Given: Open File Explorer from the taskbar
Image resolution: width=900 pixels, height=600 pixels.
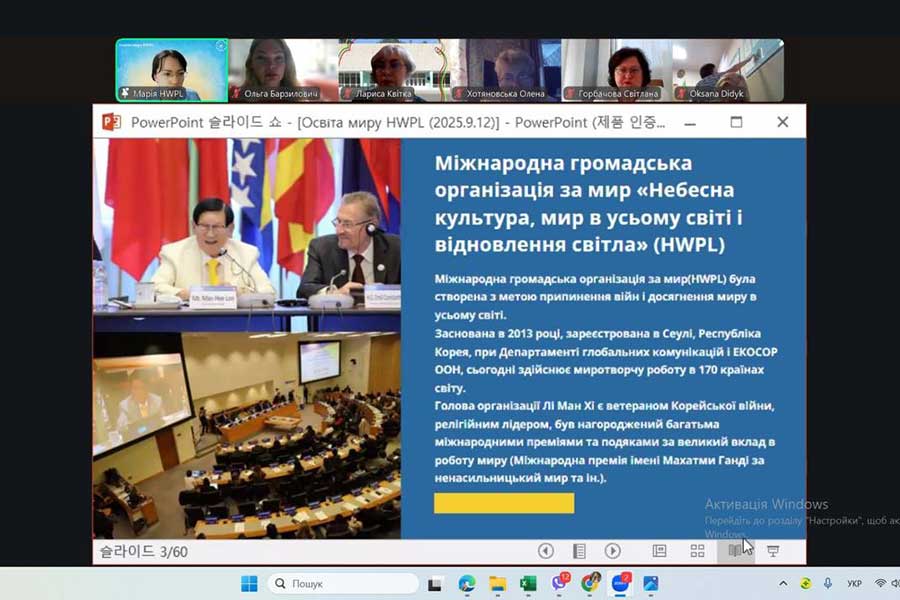Looking at the screenshot, I should [498, 584].
